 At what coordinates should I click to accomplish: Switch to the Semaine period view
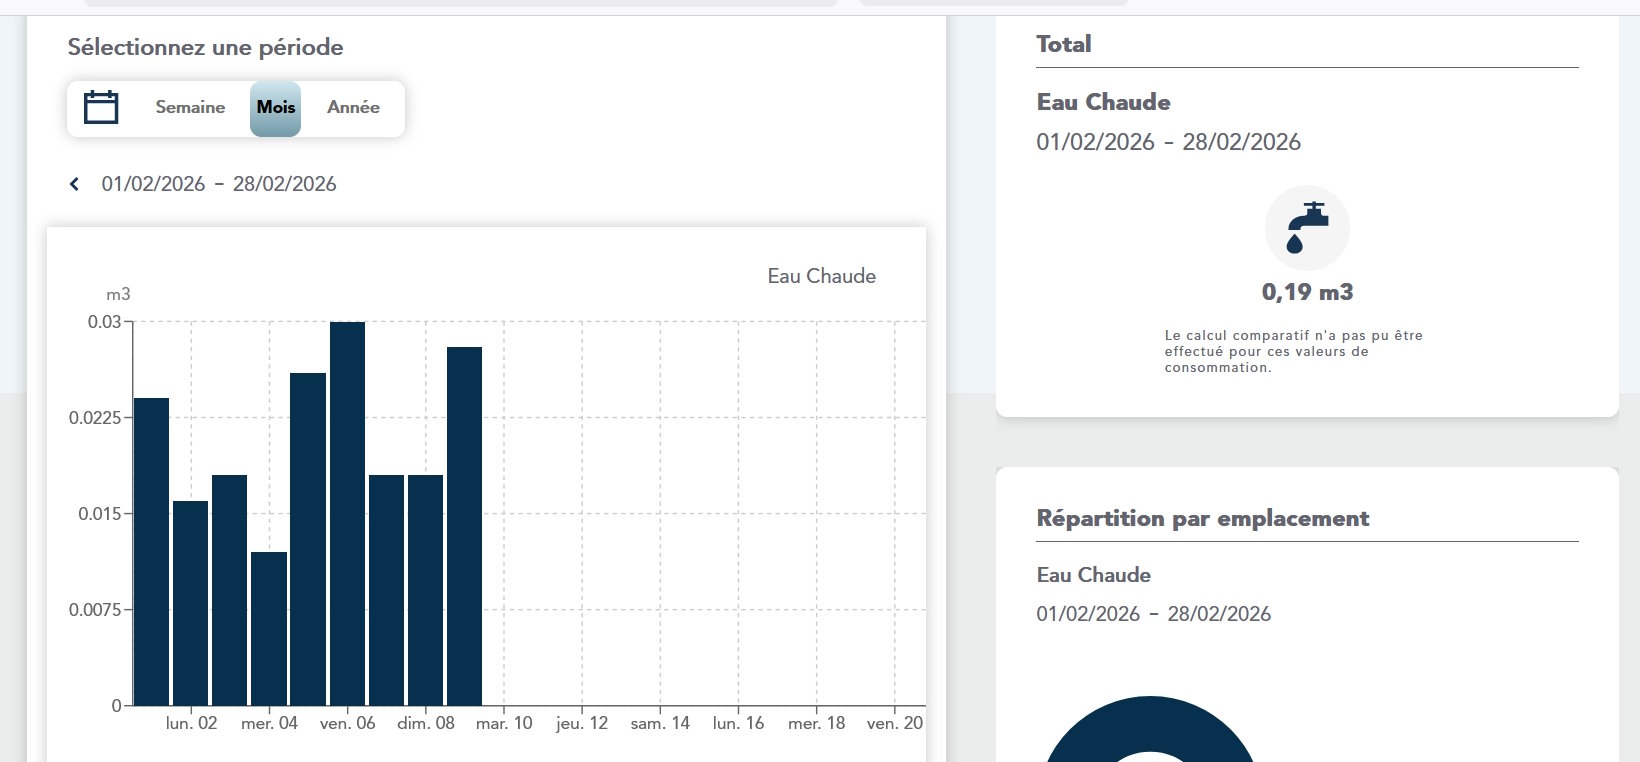(x=190, y=107)
